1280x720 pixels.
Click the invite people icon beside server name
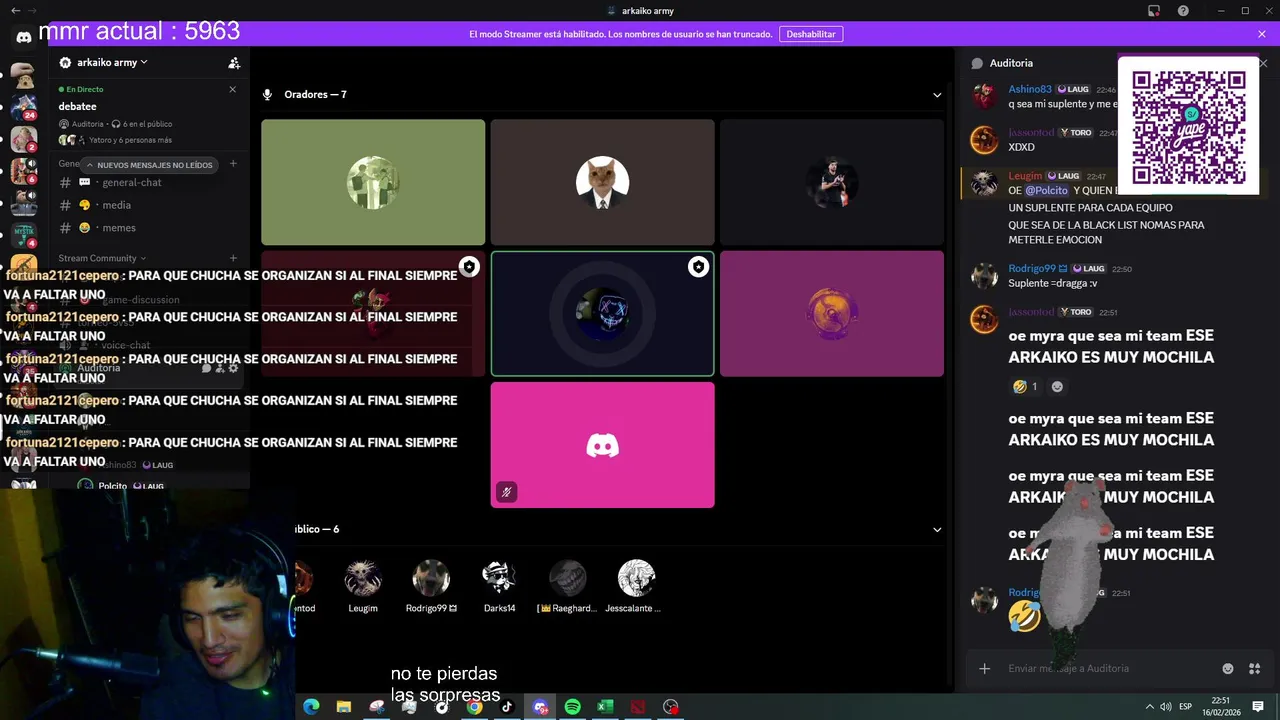tap(234, 63)
